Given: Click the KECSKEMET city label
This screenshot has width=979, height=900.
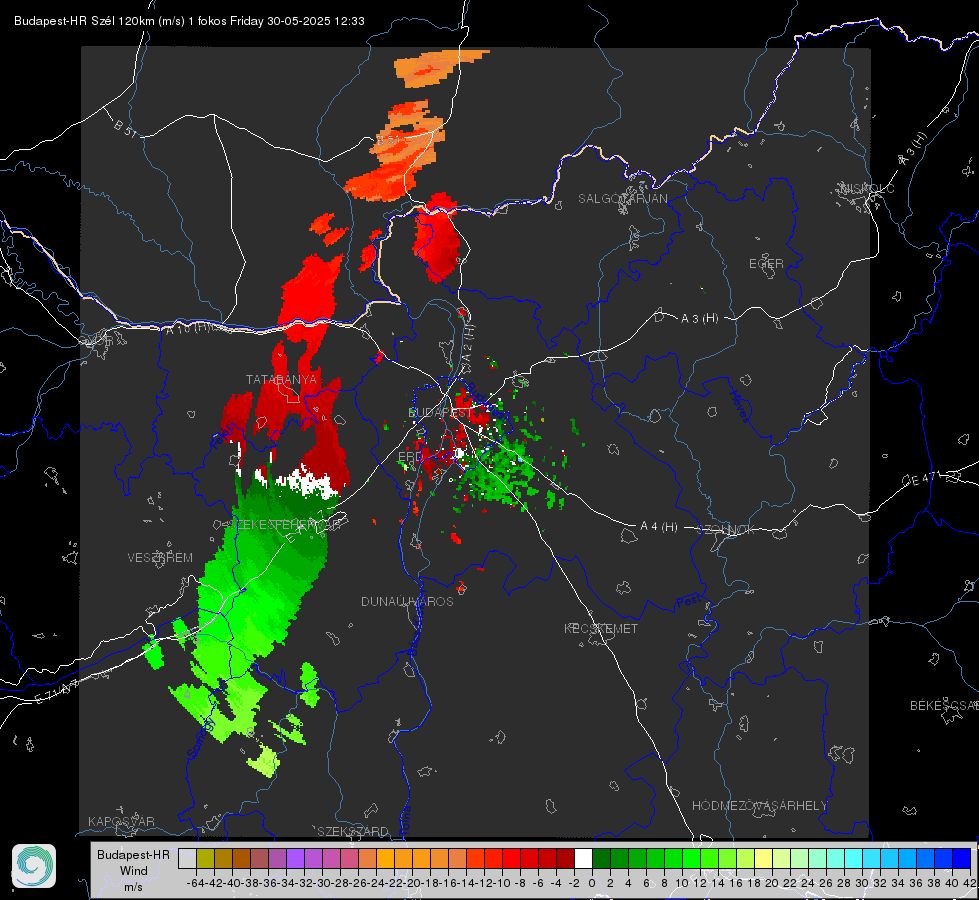Looking at the screenshot, I should click(601, 628).
